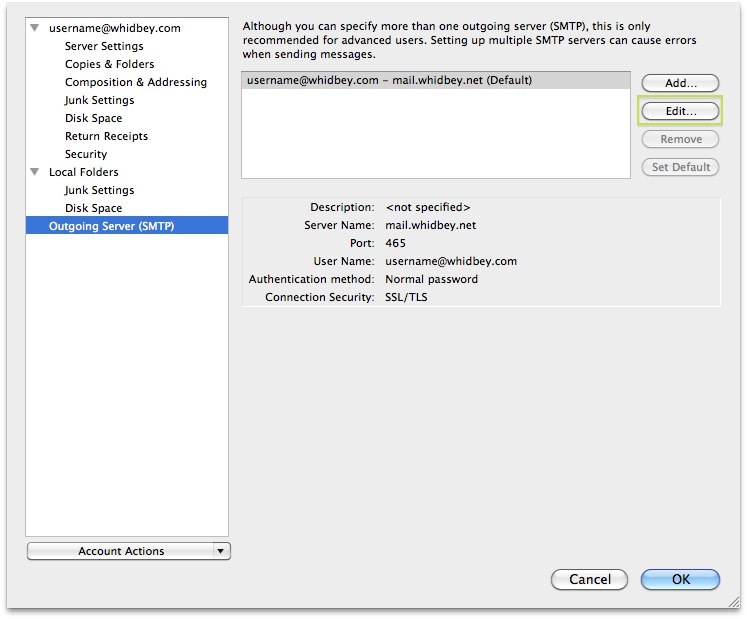Click the Remove button
This screenshot has width=747, height=619.
click(680, 139)
